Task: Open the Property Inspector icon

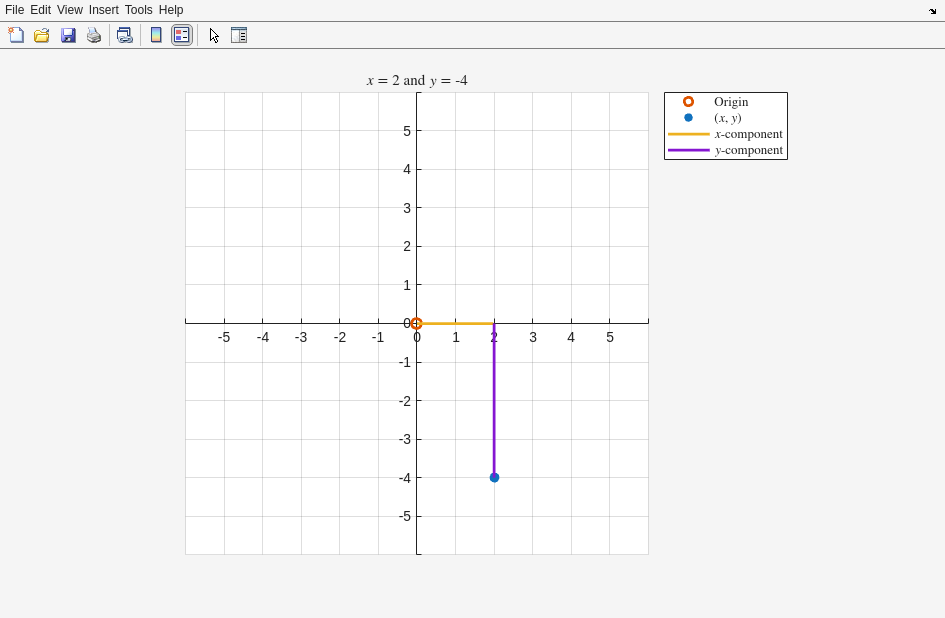Action: tap(239, 35)
